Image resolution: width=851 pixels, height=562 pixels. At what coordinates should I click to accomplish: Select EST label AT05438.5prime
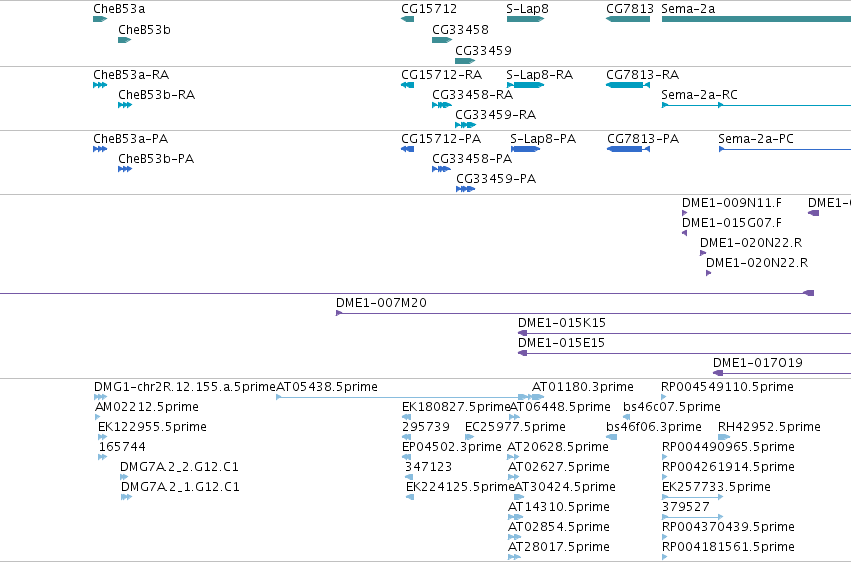(x=327, y=387)
